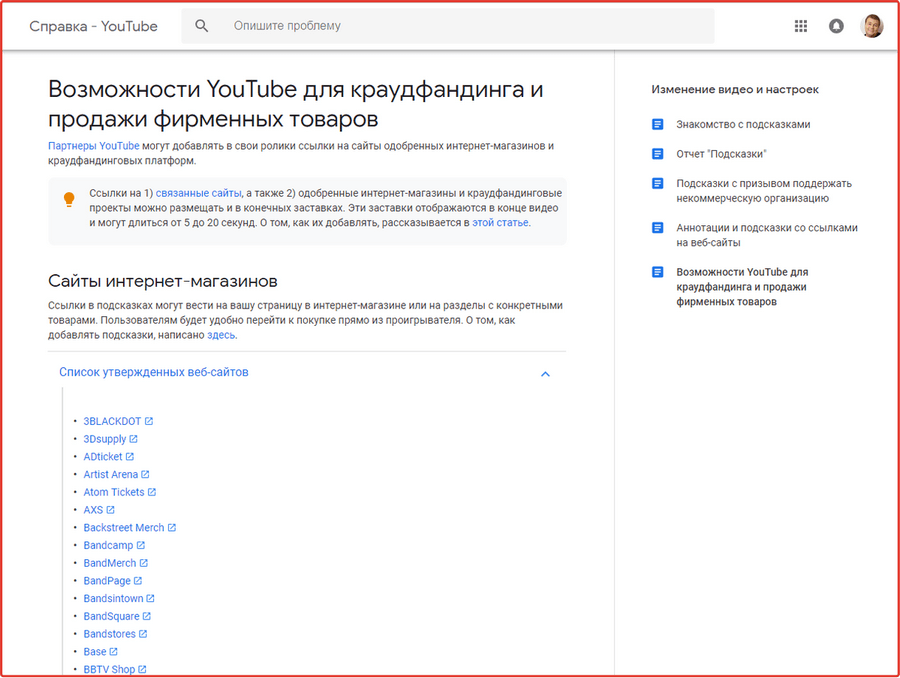Open the BandMerch link
The height and width of the screenshot is (678, 900).
pos(110,564)
